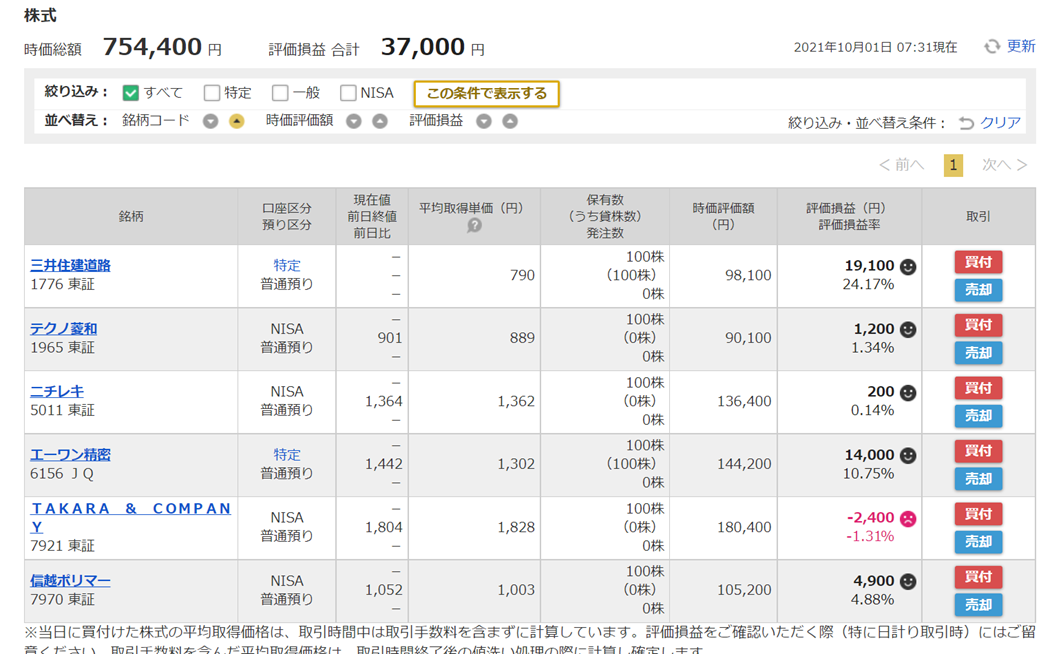Sort 時価評価額 descending with down arrow
The width and height of the screenshot is (1052, 654).
coord(354,121)
